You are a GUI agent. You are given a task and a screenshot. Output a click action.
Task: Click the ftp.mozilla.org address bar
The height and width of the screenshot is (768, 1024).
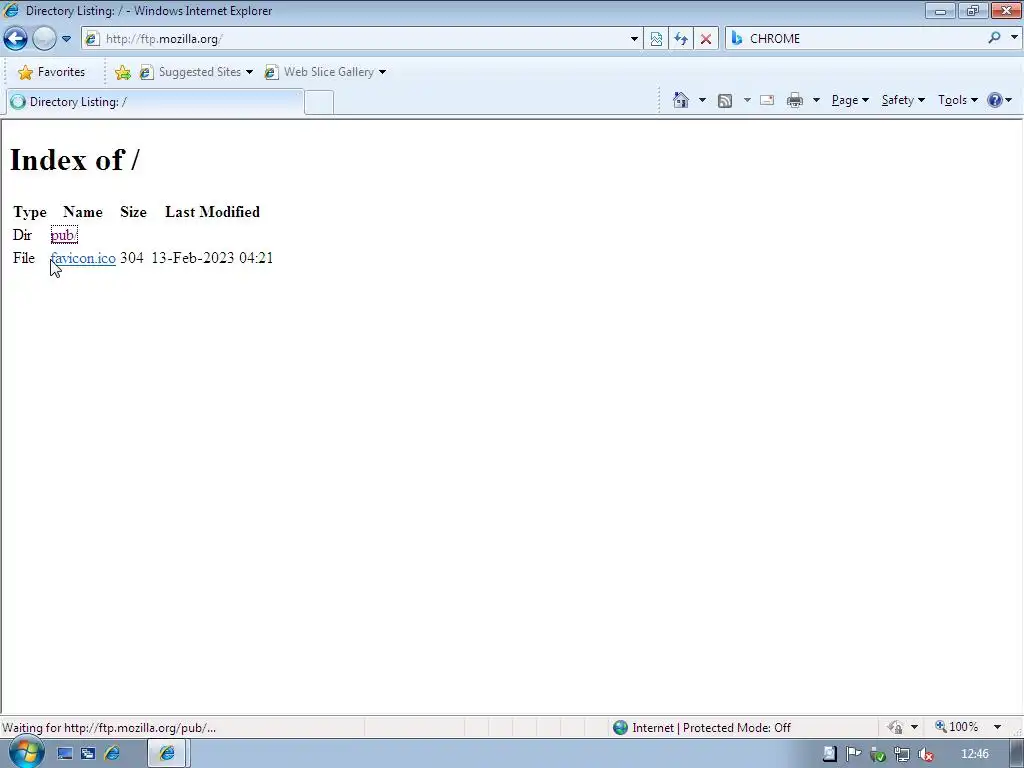point(362,39)
